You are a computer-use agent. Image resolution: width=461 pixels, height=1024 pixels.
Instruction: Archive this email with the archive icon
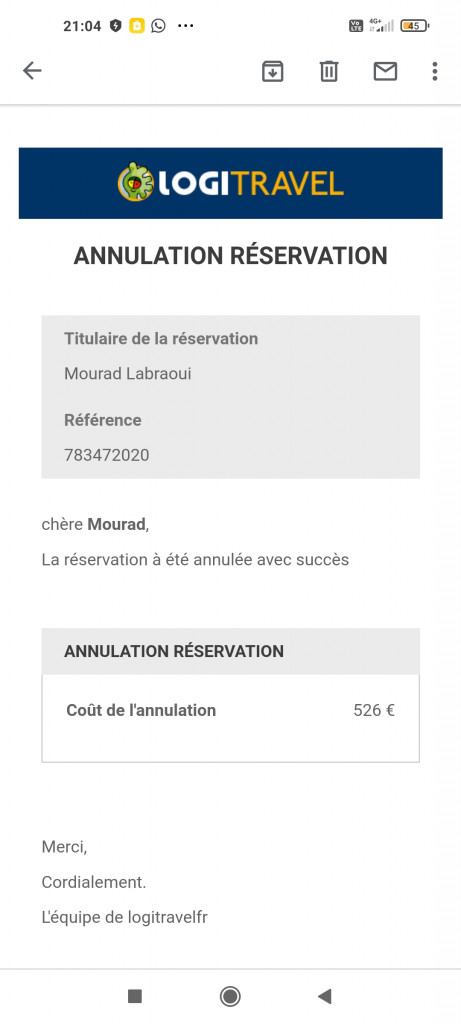(x=273, y=71)
